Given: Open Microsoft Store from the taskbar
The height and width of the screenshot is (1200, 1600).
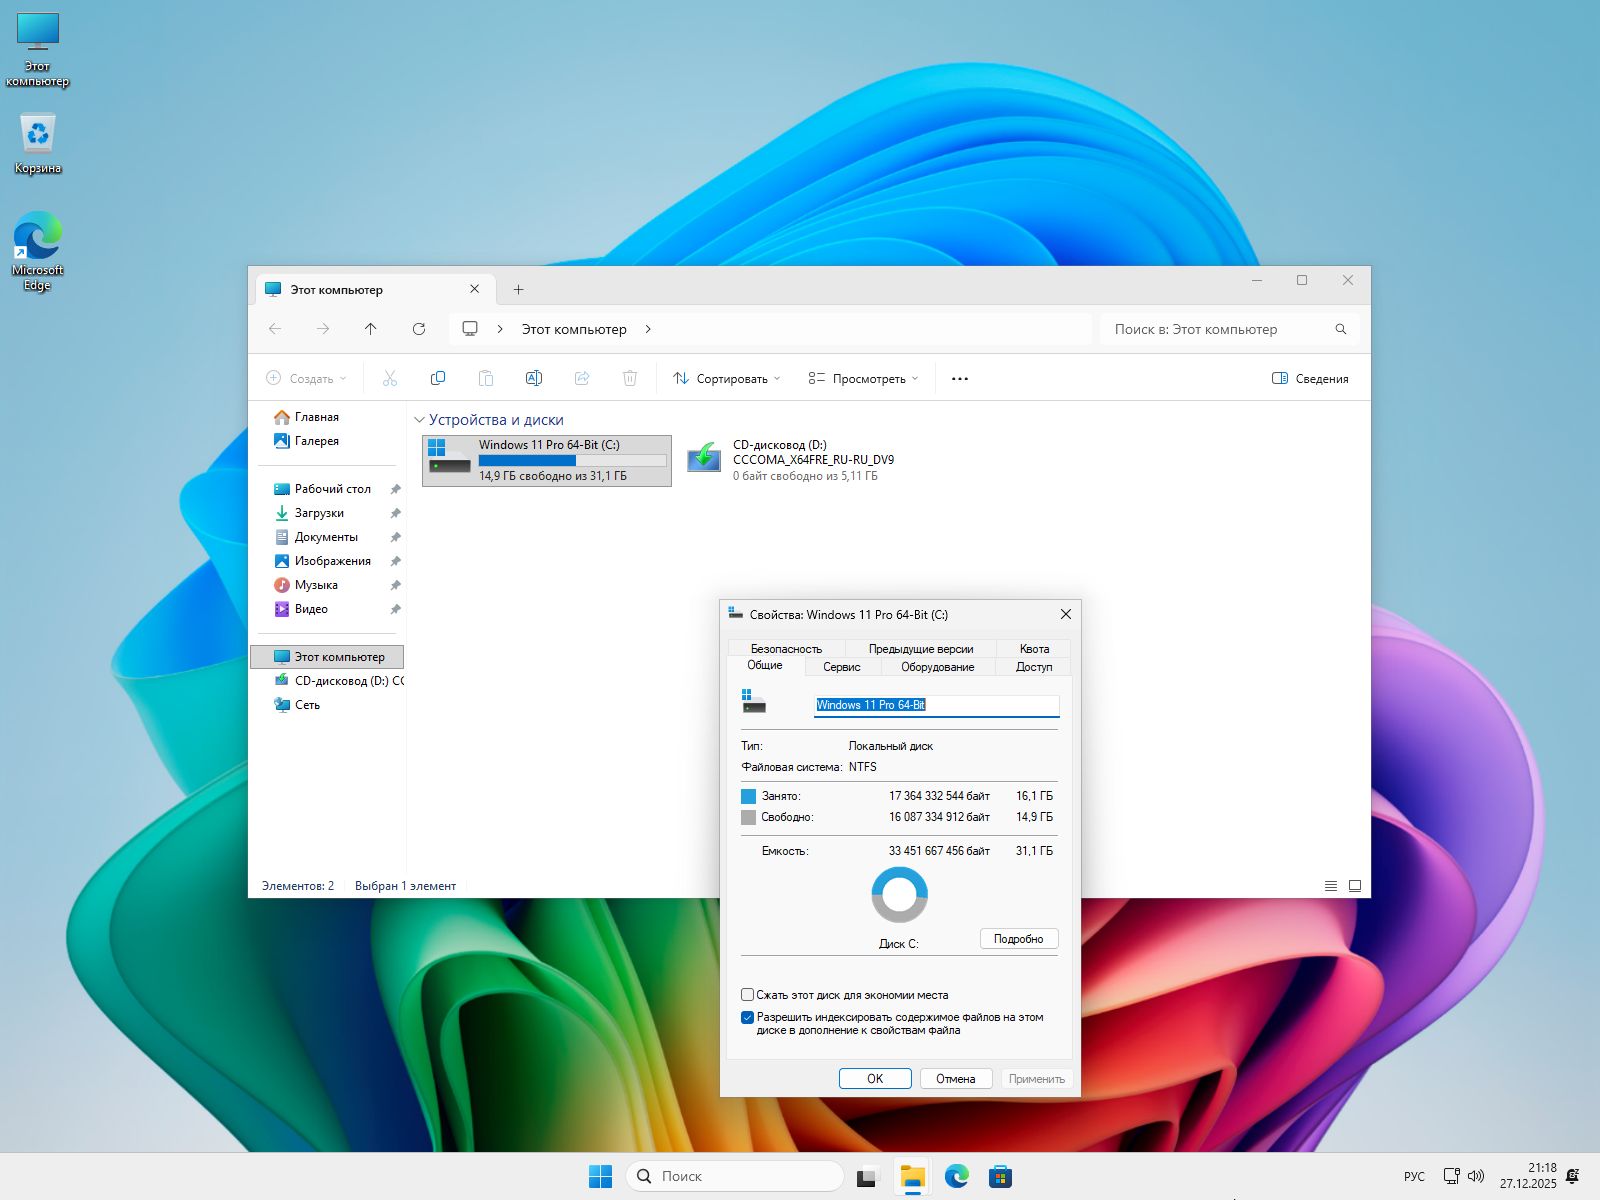Looking at the screenshot, I should point(1000,1176).
